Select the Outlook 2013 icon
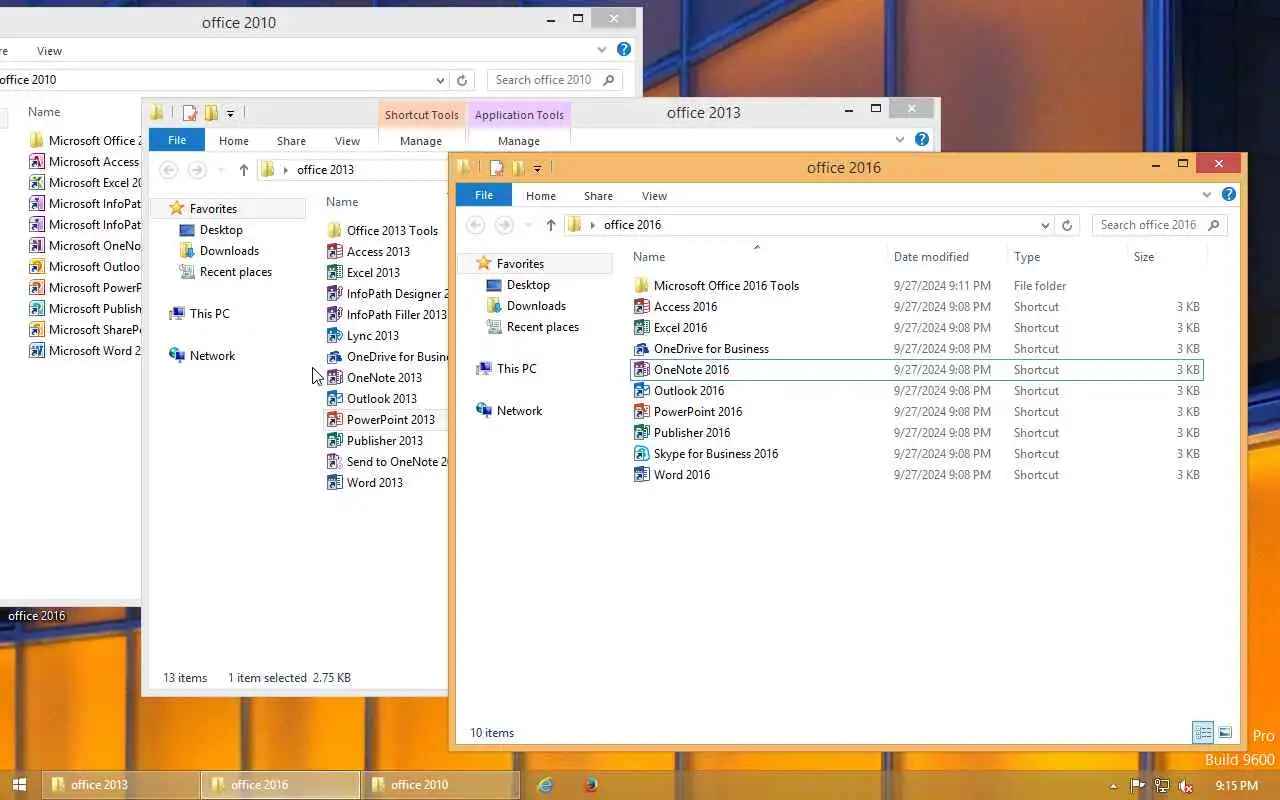1280x800 pixels. (x=335, y=399)
